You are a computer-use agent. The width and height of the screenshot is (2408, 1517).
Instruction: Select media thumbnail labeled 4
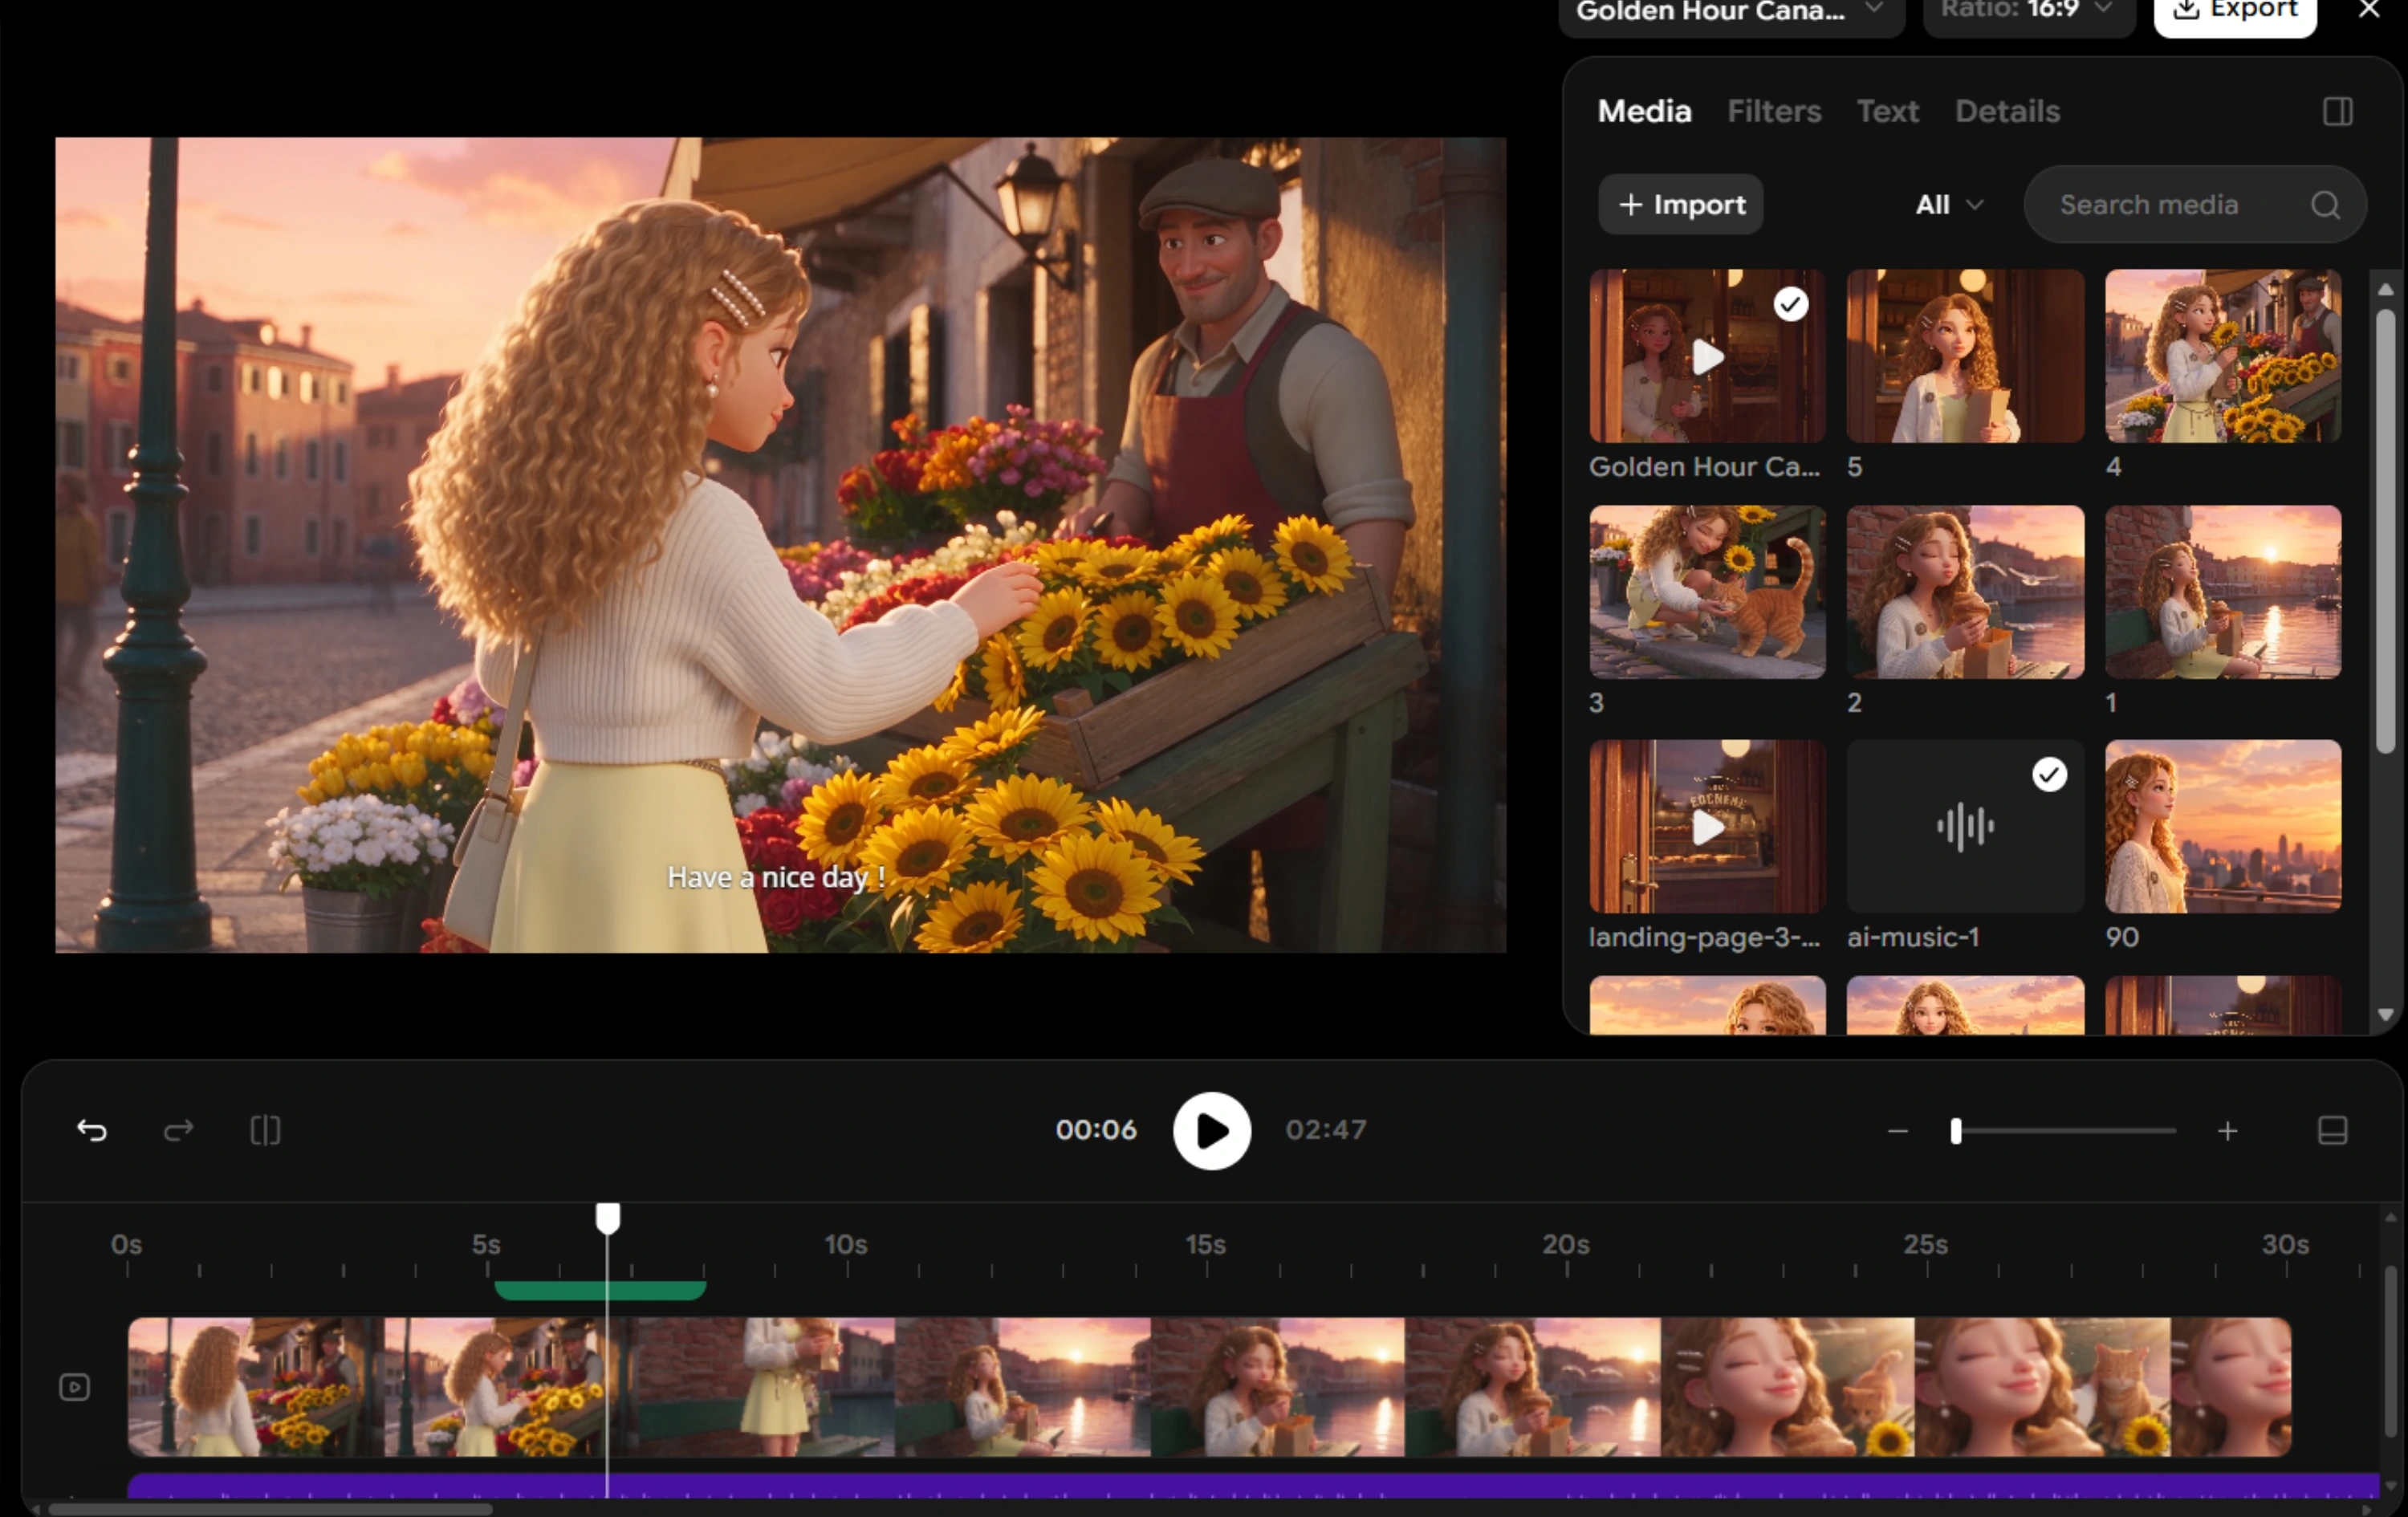pyautogui.click(x=2223, y=355)
